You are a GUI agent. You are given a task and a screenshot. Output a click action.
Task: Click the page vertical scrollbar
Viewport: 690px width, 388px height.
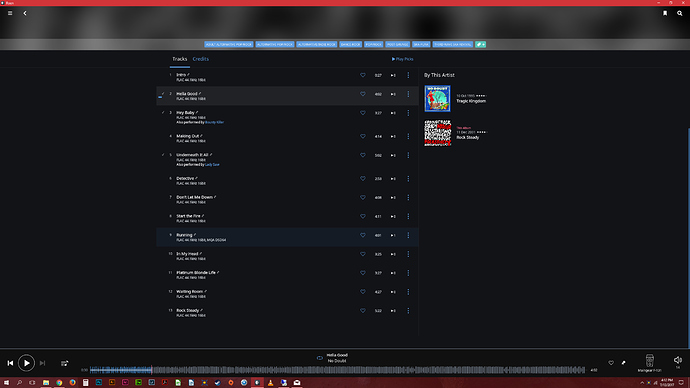click(688, 238)
